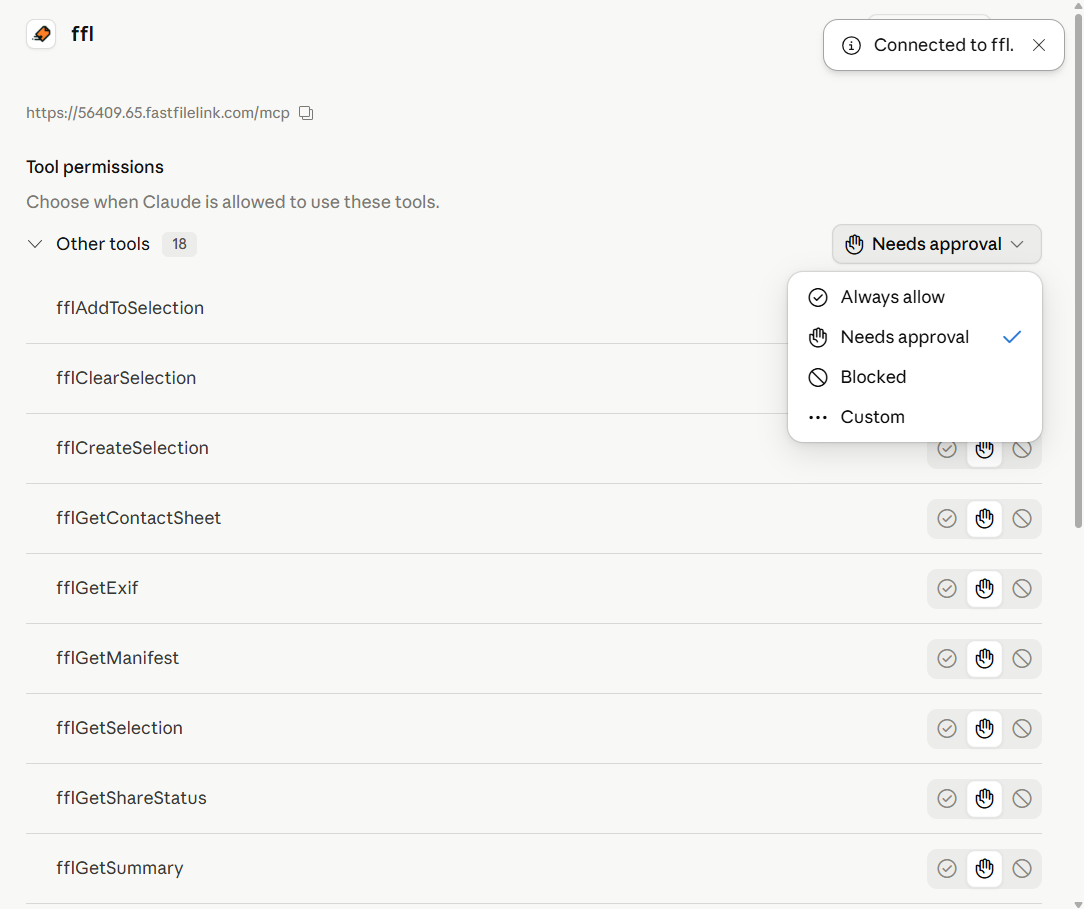Block the fflGetSummary tool
This screenshot has height=909, width=1084.
(1022, 868)
